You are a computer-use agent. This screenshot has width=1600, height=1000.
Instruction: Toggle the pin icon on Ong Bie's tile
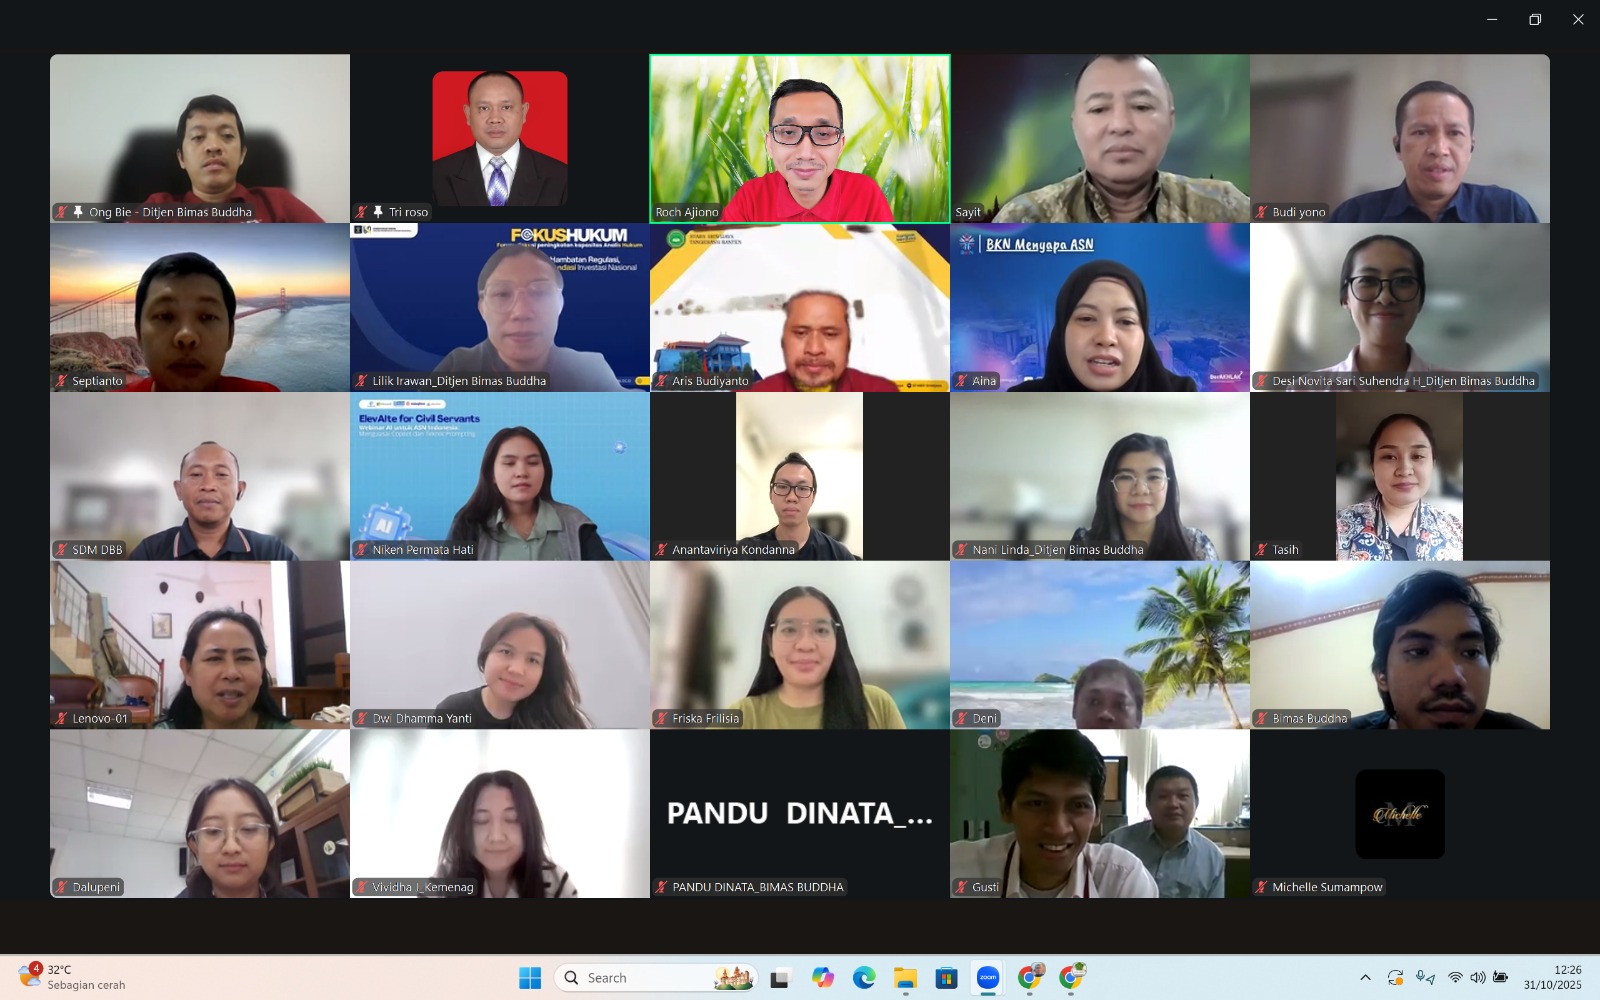78,212
